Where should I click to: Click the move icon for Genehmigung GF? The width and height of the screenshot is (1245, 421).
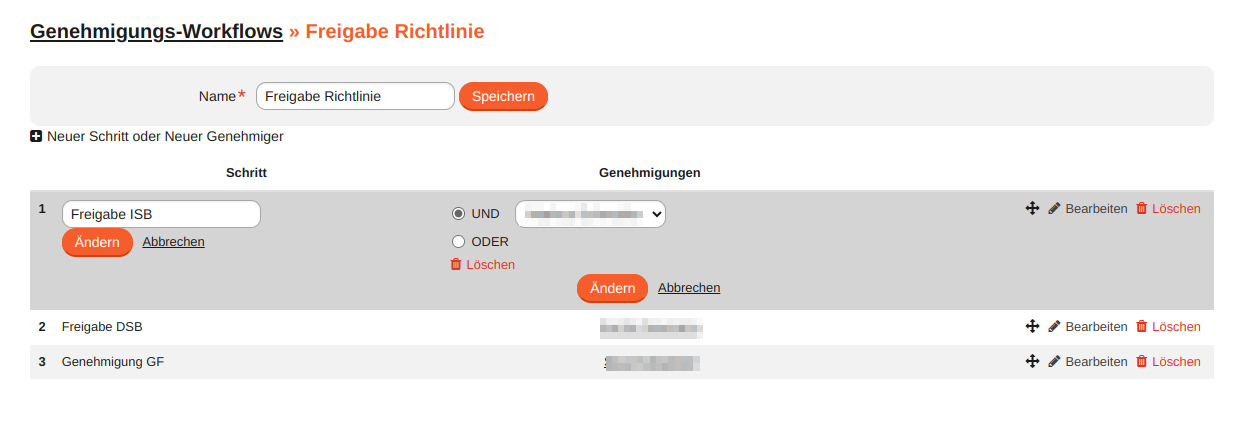pyautogui.click(x=1033, y=362)
